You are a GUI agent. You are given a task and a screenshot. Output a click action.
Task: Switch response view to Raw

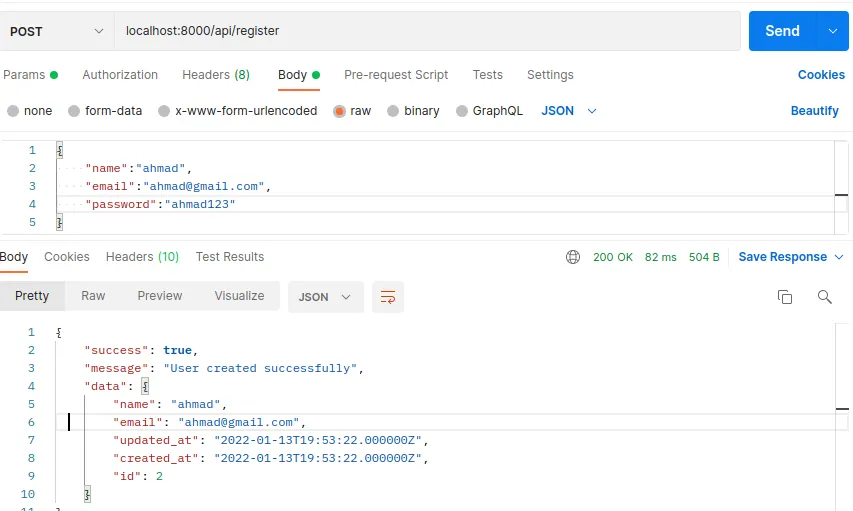click(x=93, y=296)
